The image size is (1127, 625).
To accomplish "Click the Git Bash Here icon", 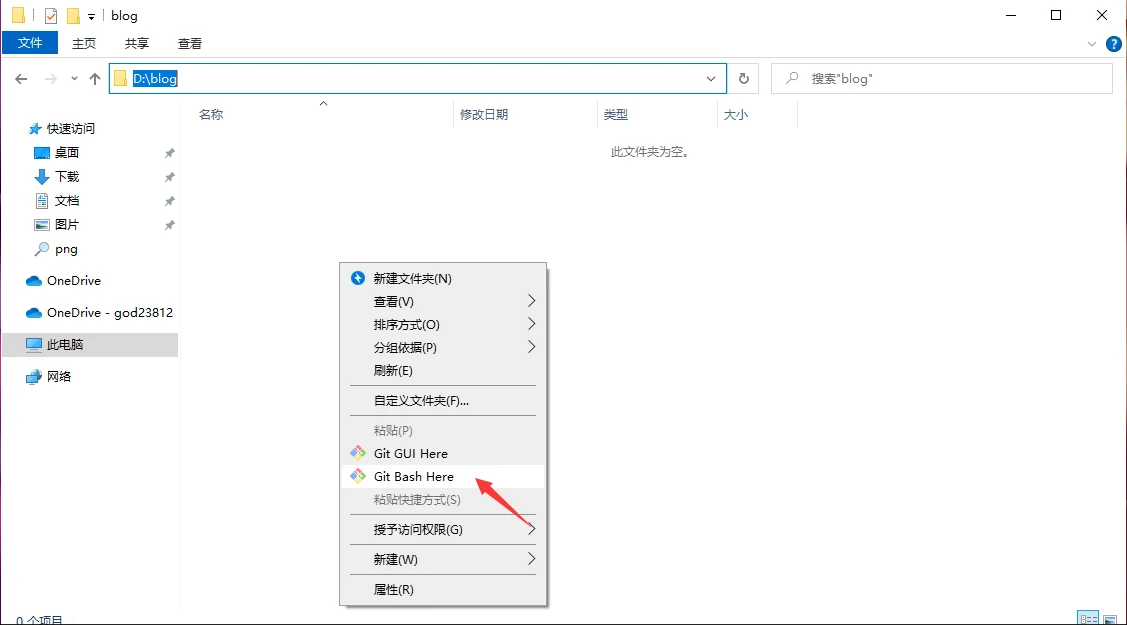I will 358,477.
